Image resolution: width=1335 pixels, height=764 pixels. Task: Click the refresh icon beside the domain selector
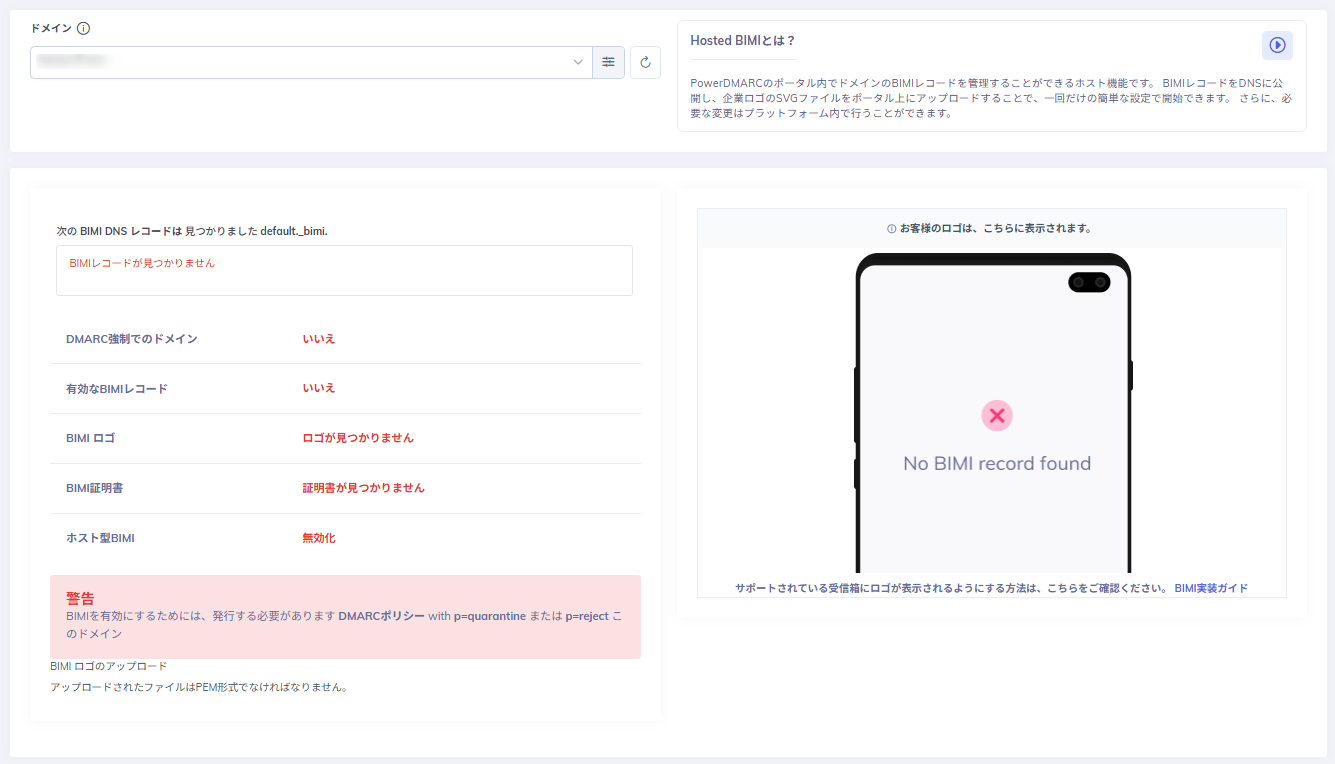(x=644, y=62)
